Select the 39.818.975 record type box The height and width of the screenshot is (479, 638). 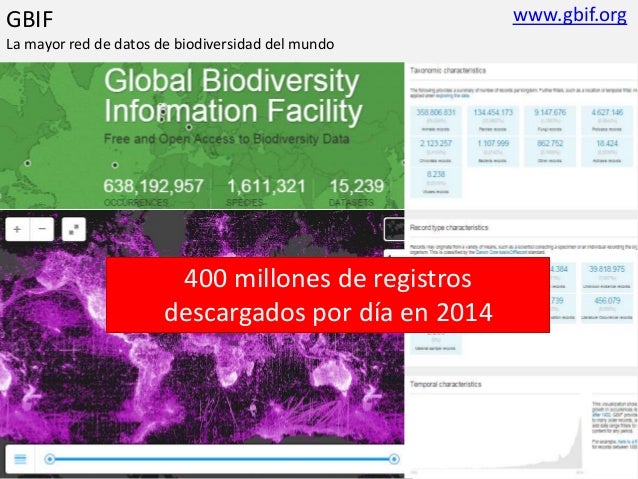[x=607, y=277]
